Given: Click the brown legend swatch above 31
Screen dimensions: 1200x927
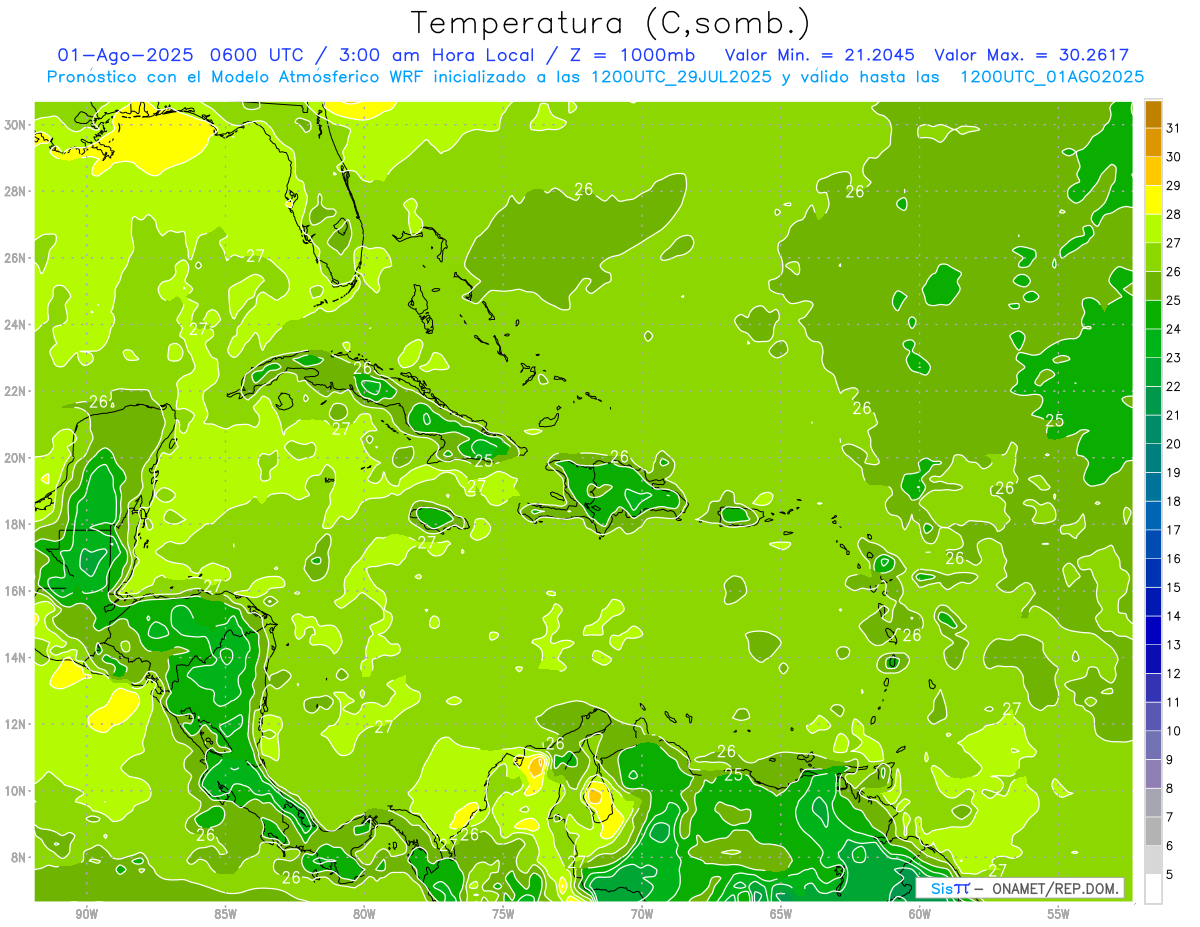Looking at the screenshot, I should pos(1153,113).
